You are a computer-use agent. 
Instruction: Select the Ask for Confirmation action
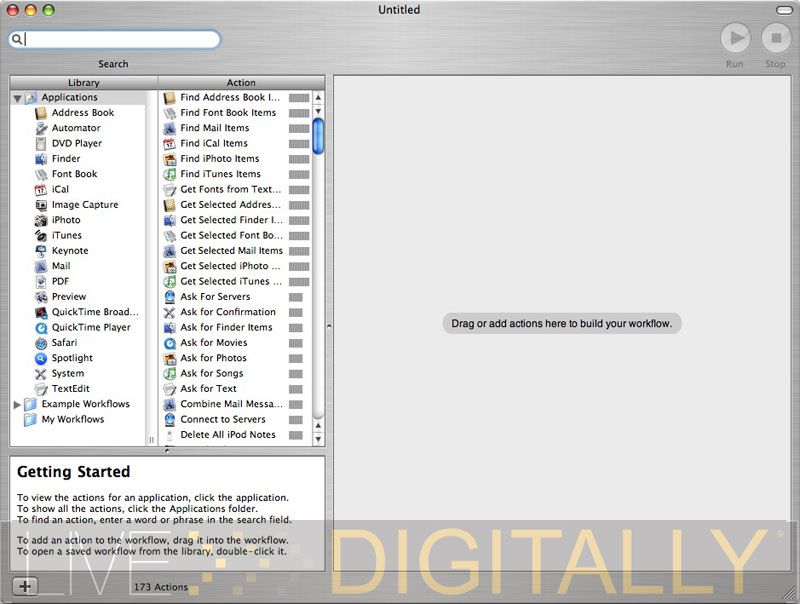[x=227, y=312]
